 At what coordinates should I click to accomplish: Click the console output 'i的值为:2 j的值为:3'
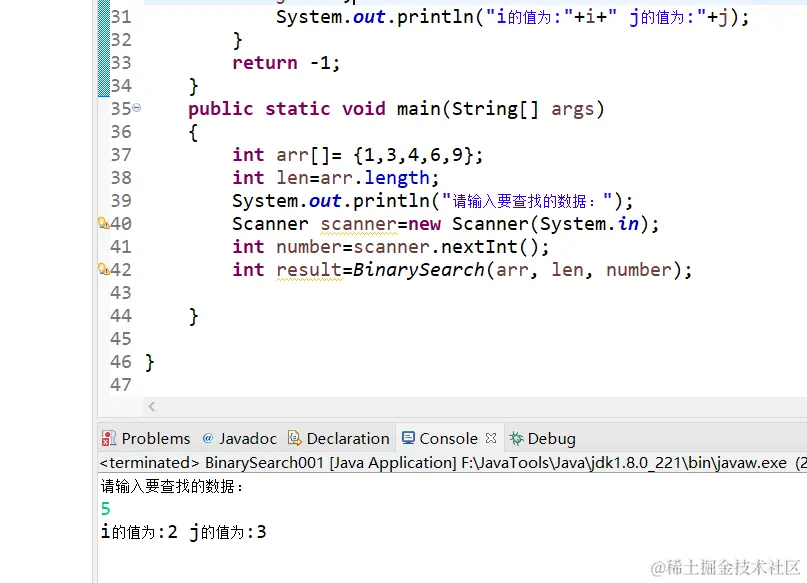pyautogui.click(x=184, y=532)
